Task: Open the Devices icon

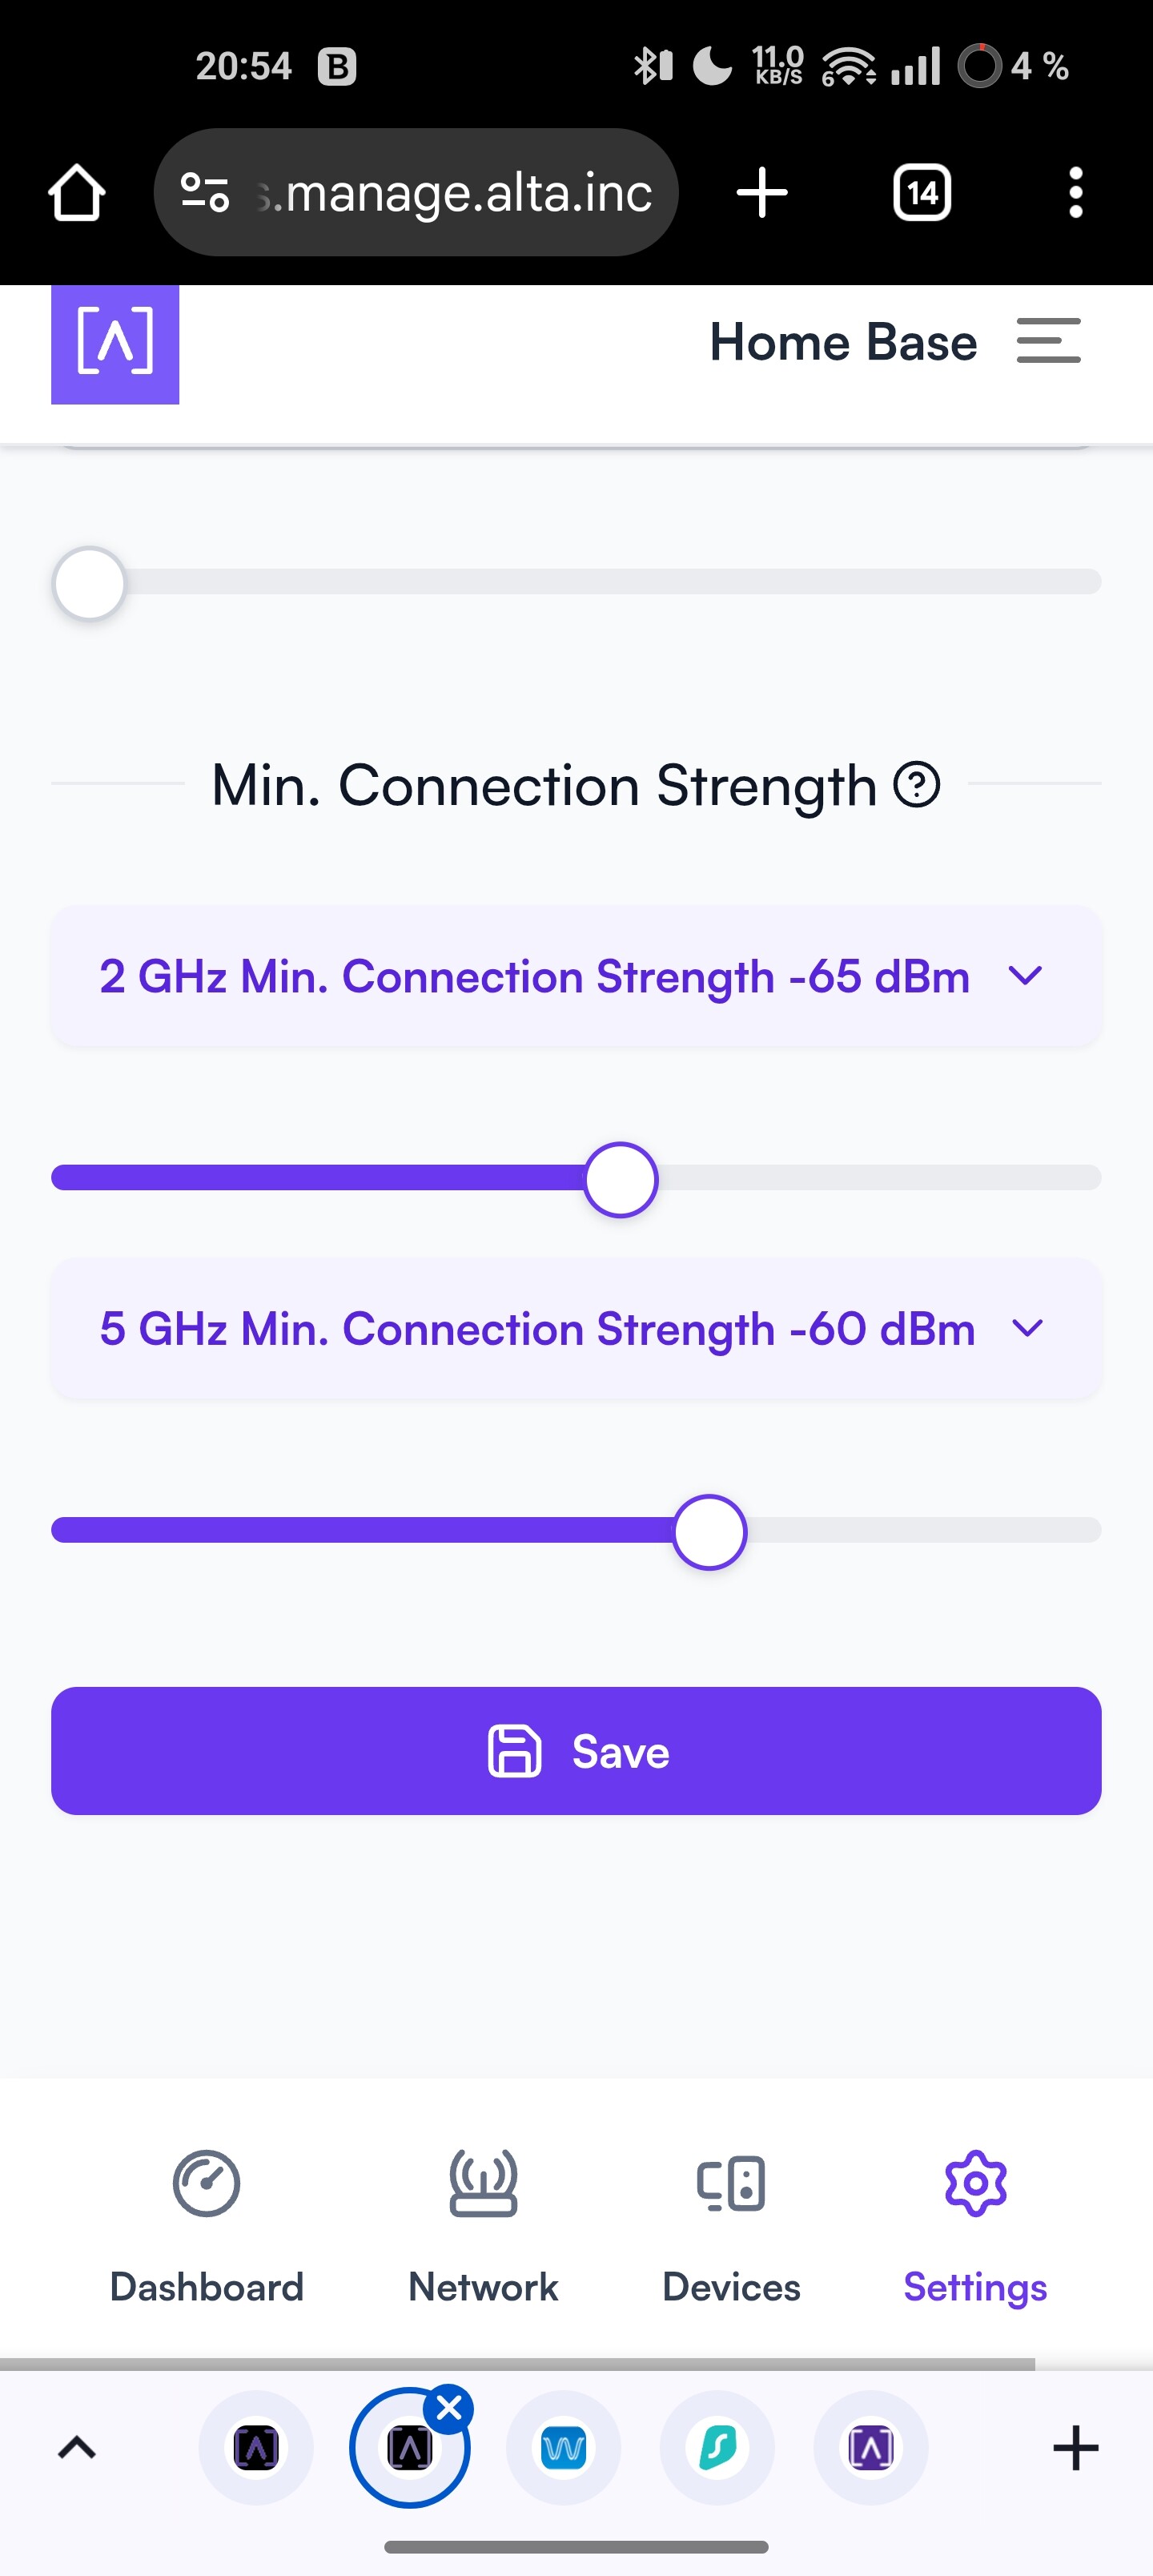Action: point(731,2183)
